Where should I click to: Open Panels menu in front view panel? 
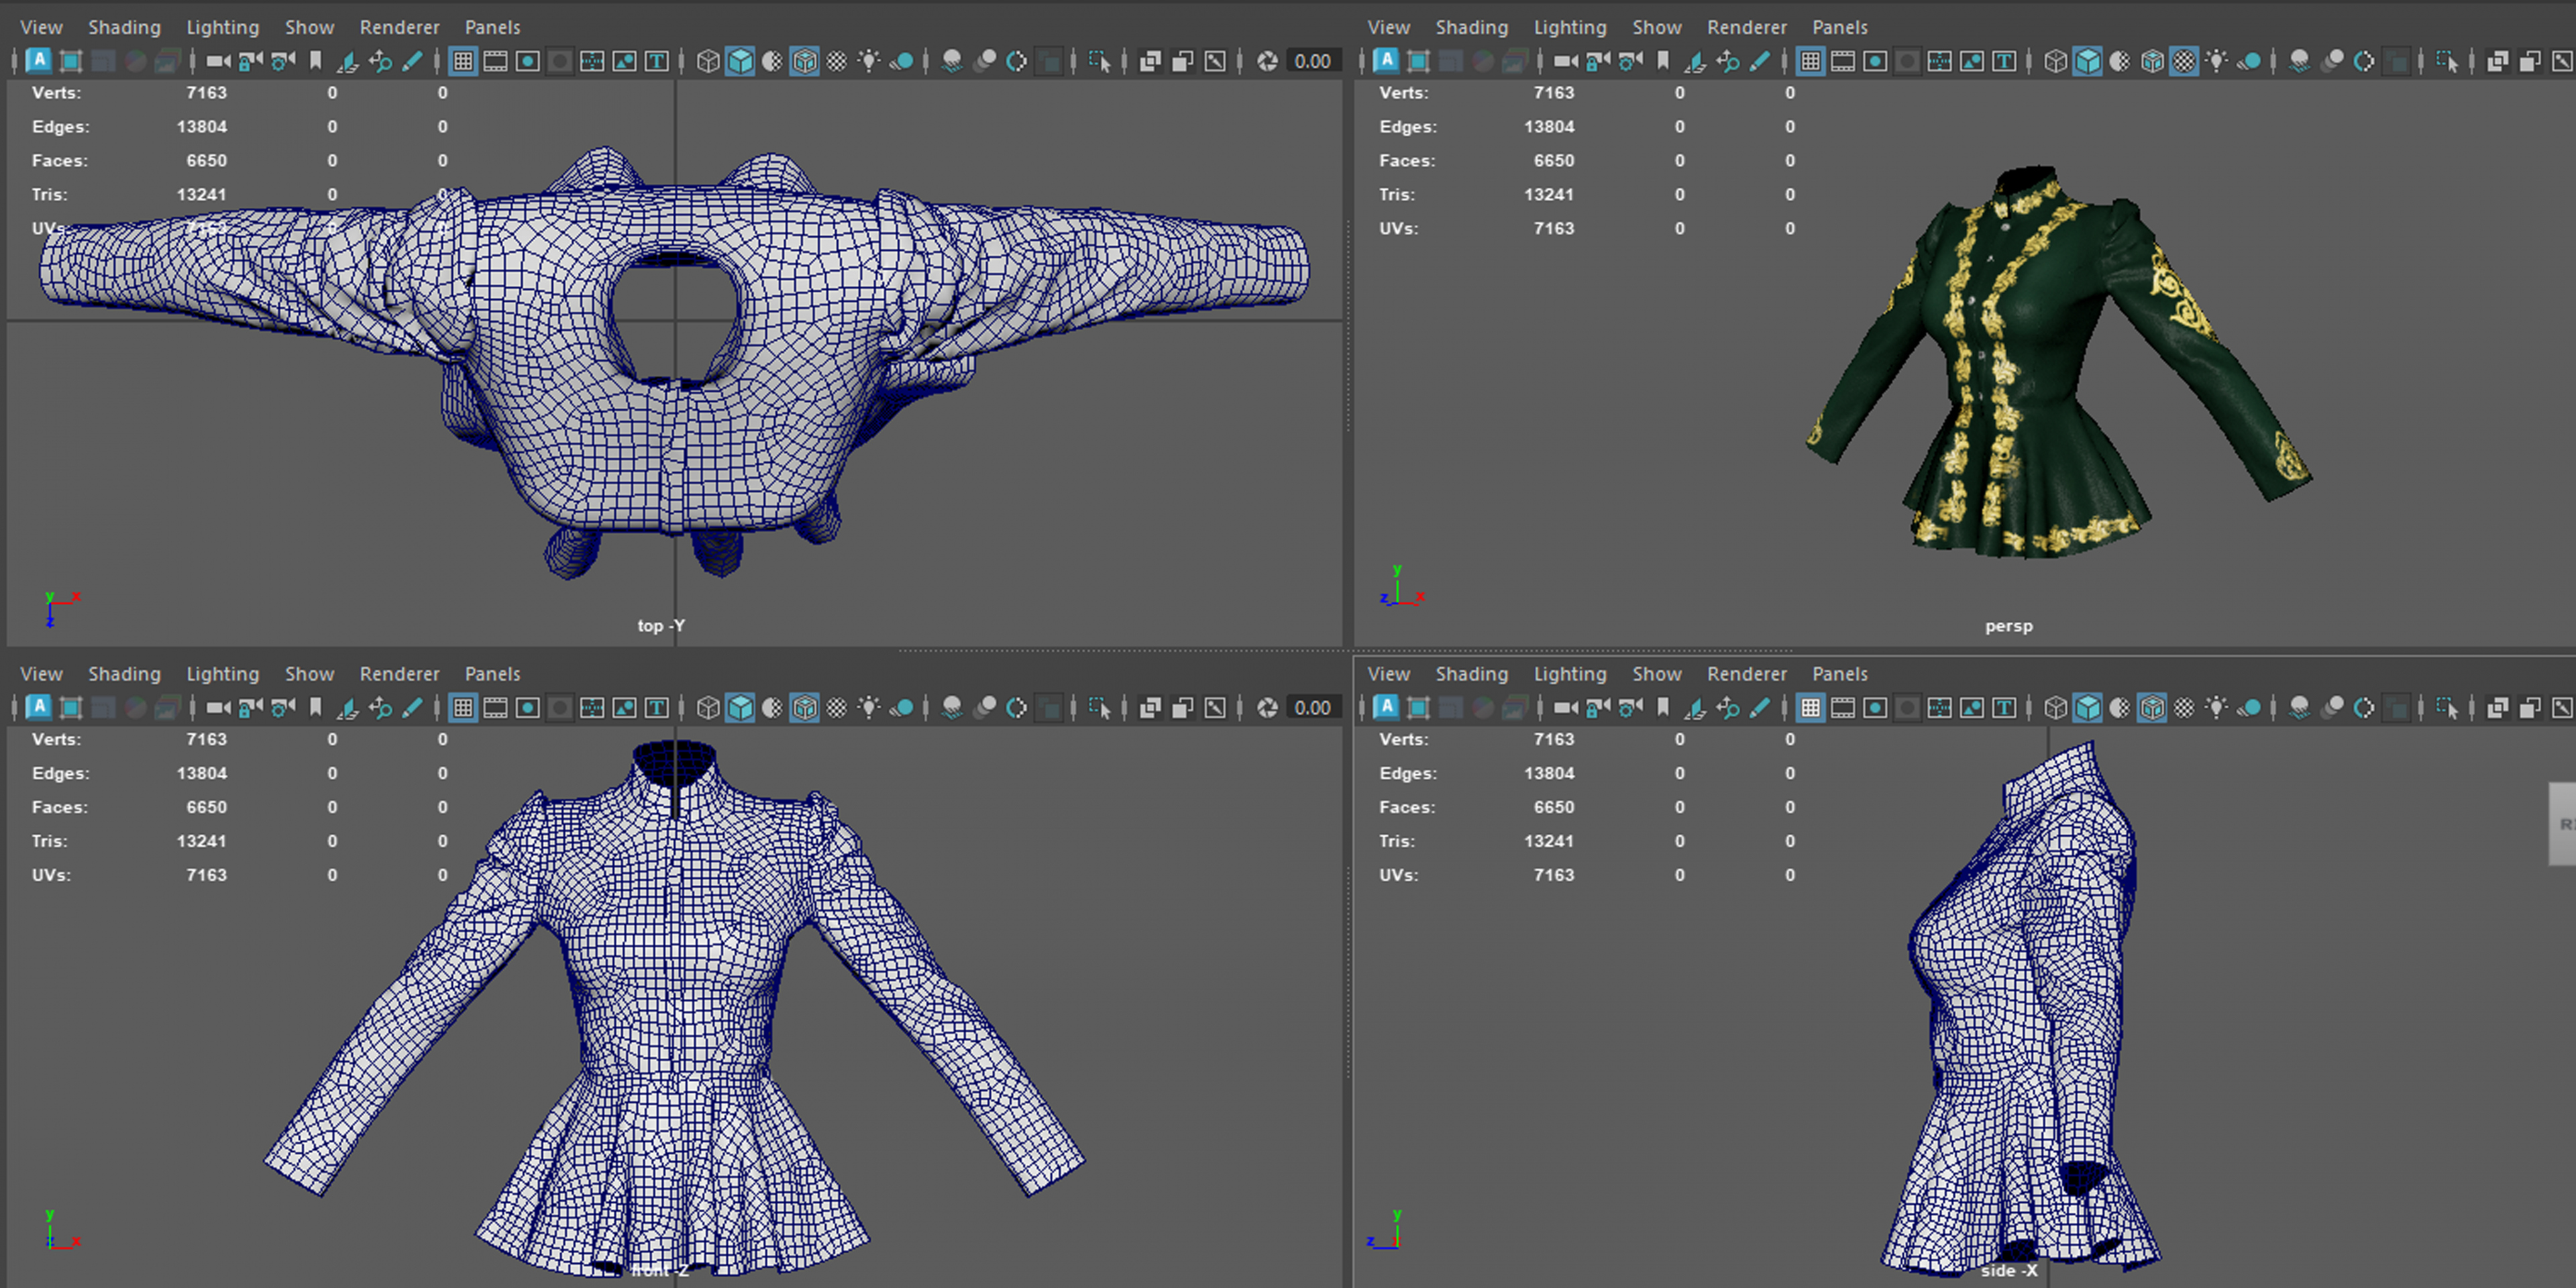tap(492, 674)
